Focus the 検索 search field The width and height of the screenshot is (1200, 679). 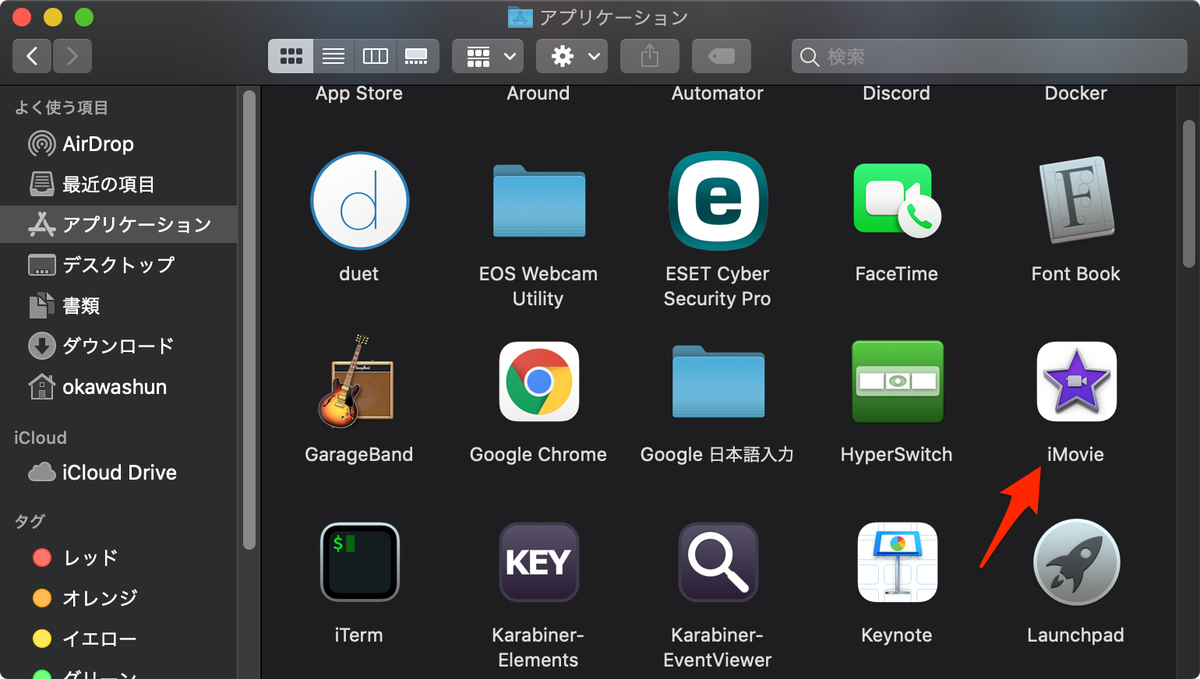click(990, 56)
